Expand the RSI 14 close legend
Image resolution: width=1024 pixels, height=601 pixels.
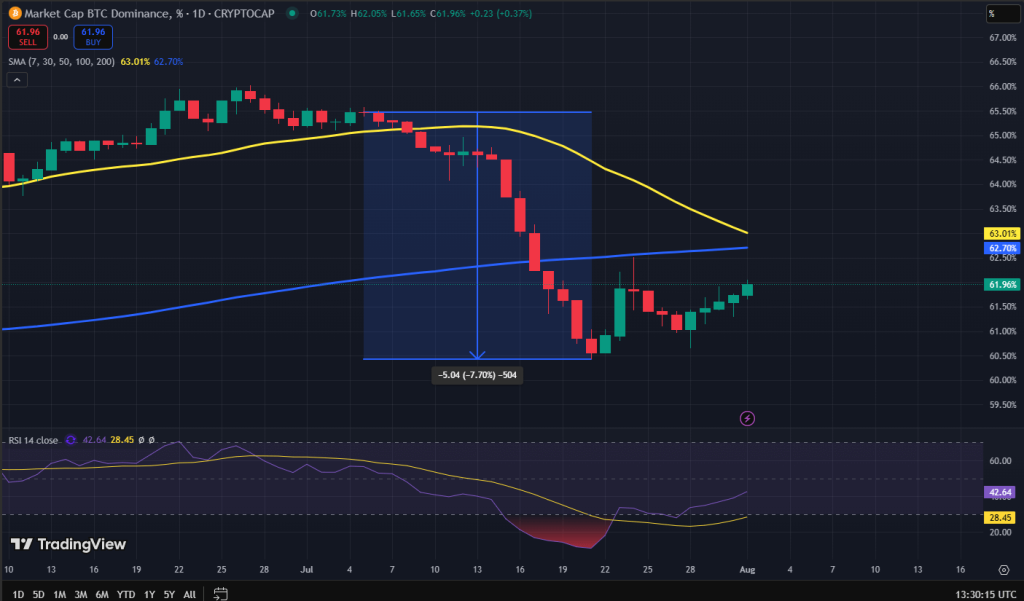pos(35,440)
